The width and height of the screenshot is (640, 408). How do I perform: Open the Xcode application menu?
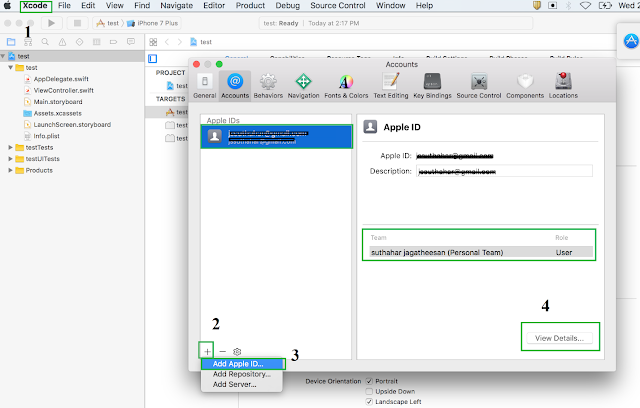point(35,6)
